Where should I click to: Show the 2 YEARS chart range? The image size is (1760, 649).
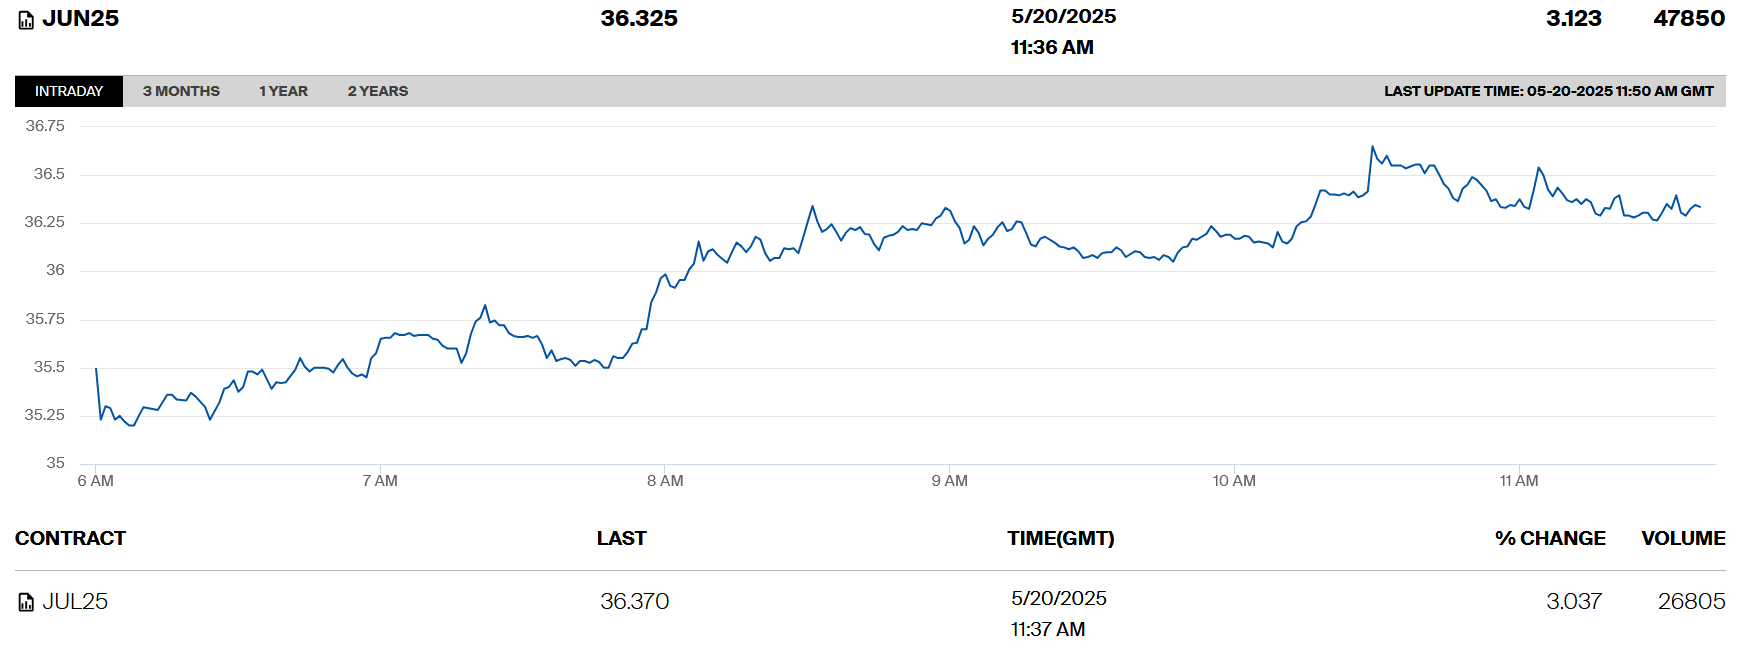point(377,91)
